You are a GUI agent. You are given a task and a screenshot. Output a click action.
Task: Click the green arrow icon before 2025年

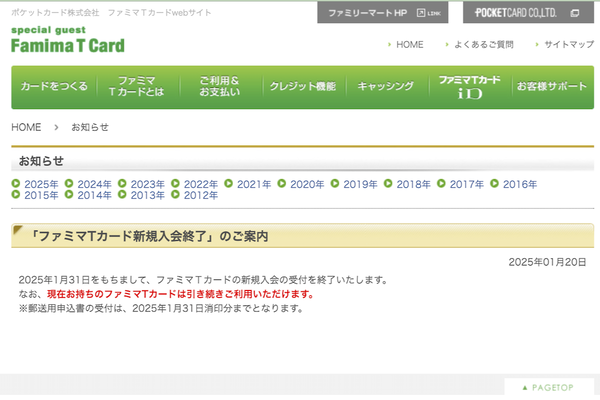pos(16,183)
